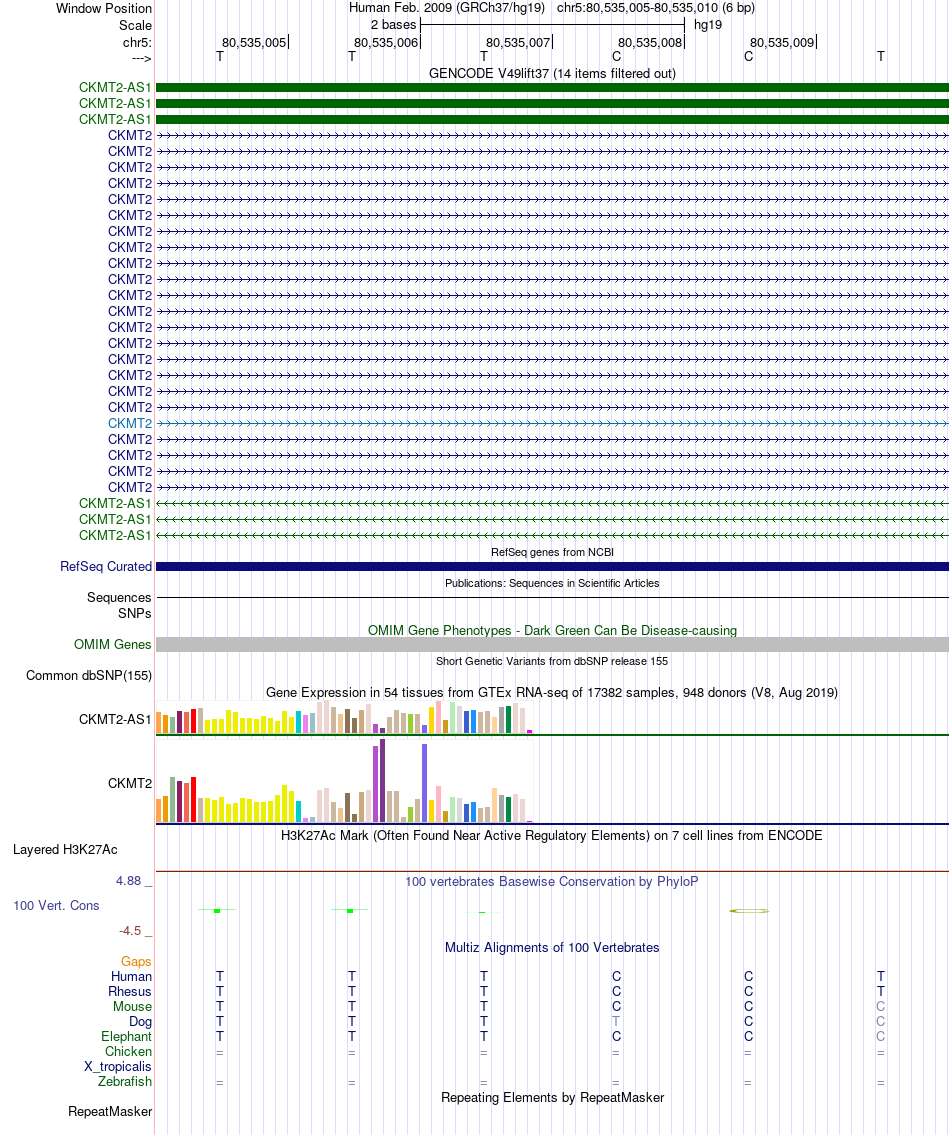Click the yellow conservation marker in PhyloP track
Viewport: 950px width, 1135px height.
[749, 911]
